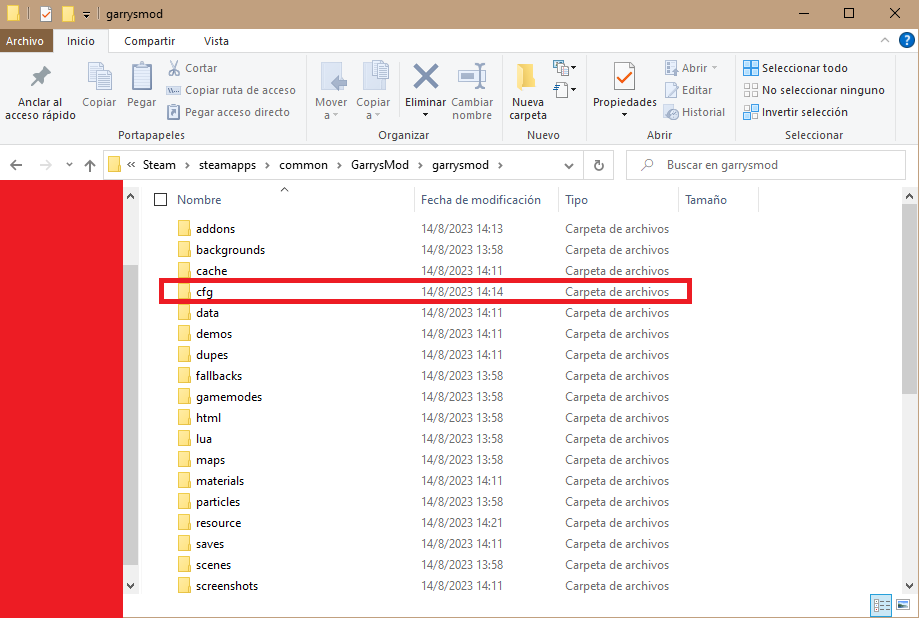Screen dimensions: 919x618
Task: Open the Copiar a menu
Action: 373,91
